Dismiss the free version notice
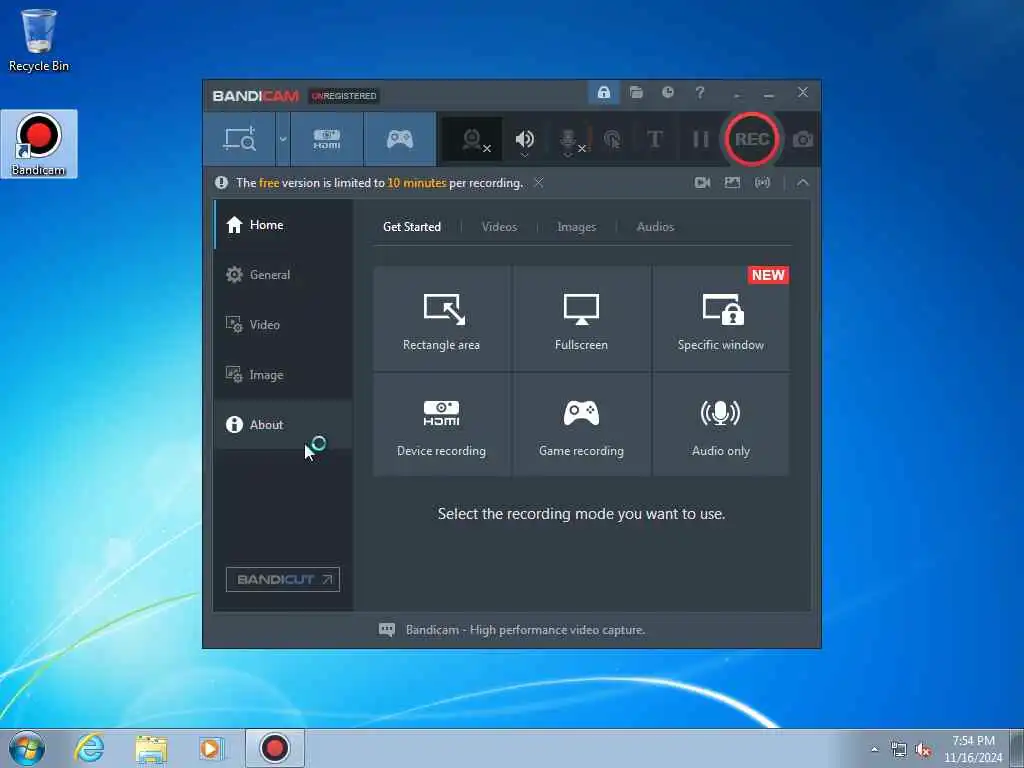This screenshot has height=768, width=1024. click(539, 183)
